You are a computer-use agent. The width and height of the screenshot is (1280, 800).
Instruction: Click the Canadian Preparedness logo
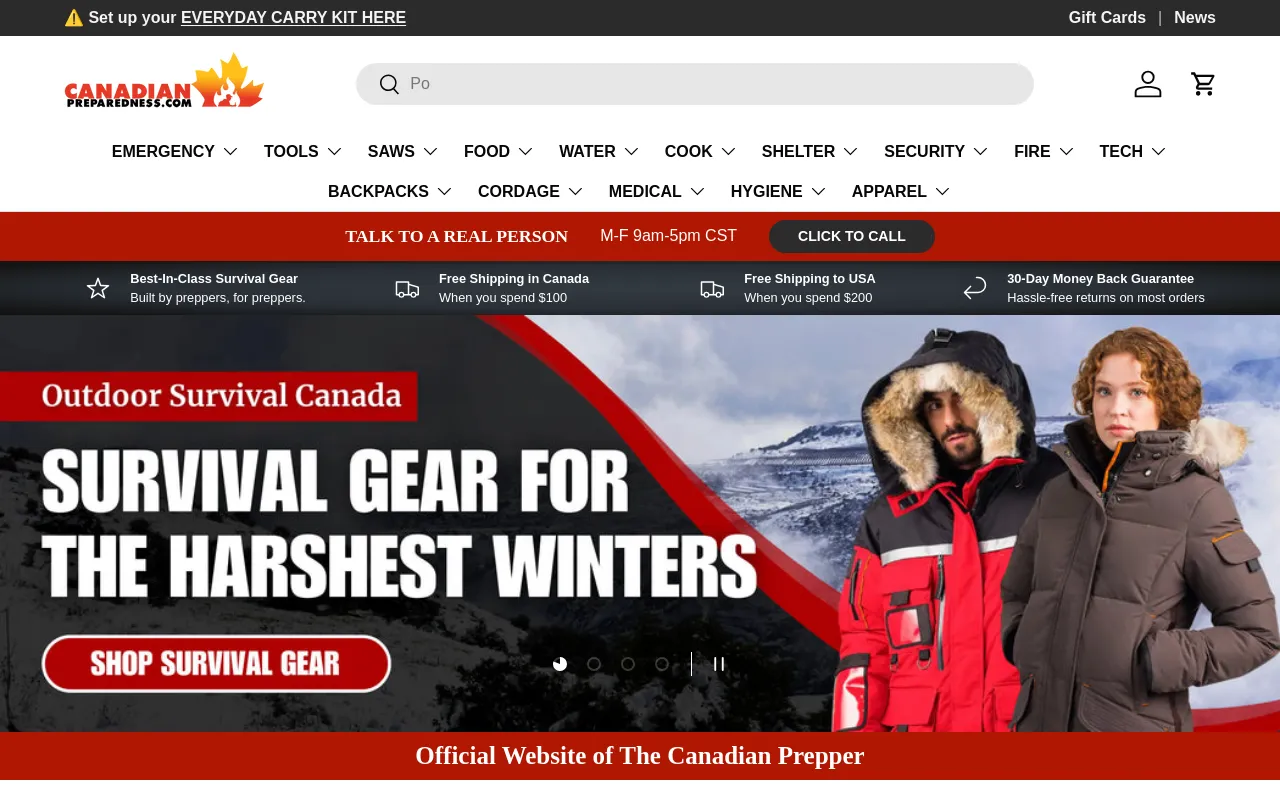point(164,80)
